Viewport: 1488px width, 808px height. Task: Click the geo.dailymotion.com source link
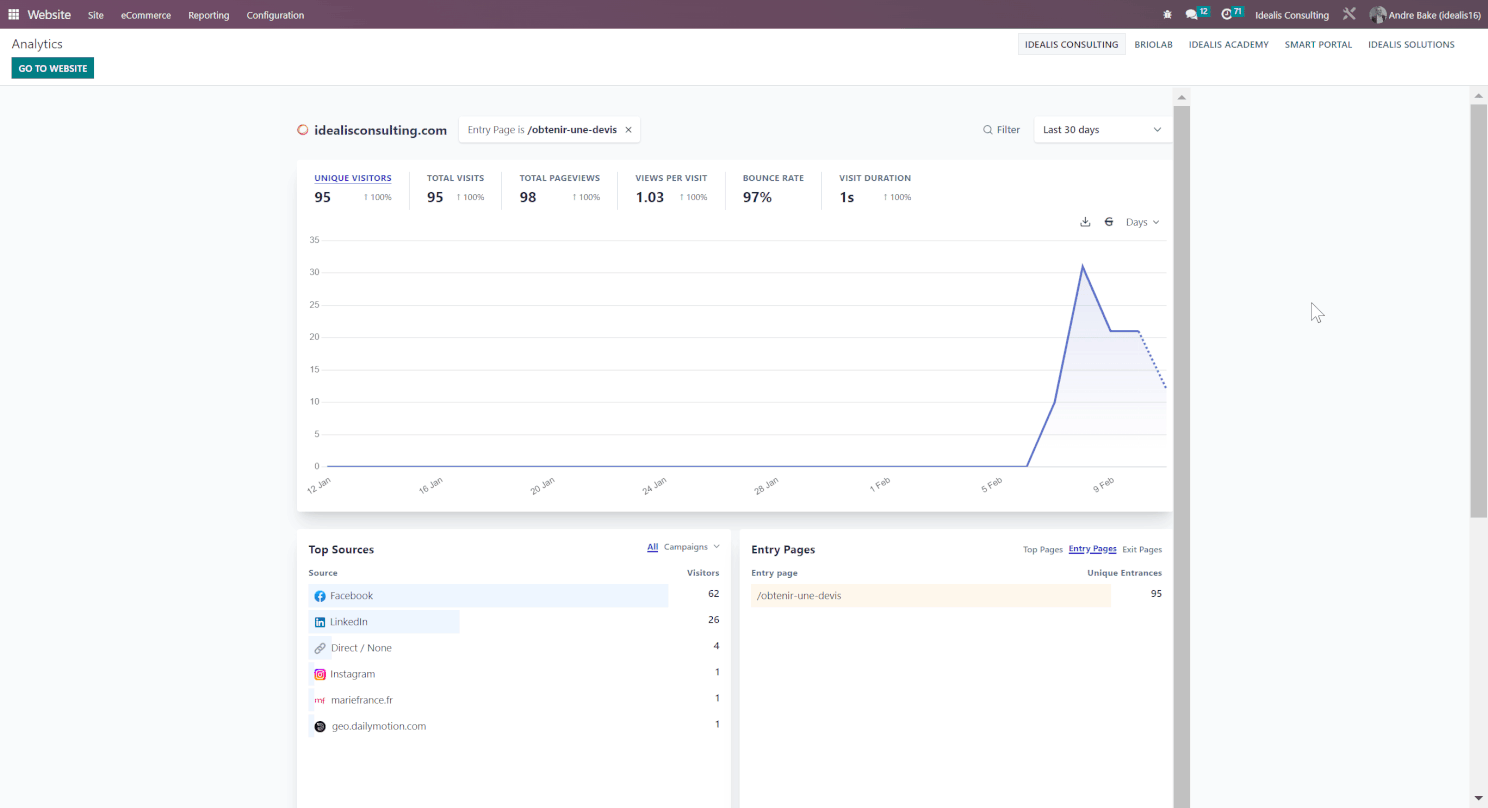pos(379,726)
